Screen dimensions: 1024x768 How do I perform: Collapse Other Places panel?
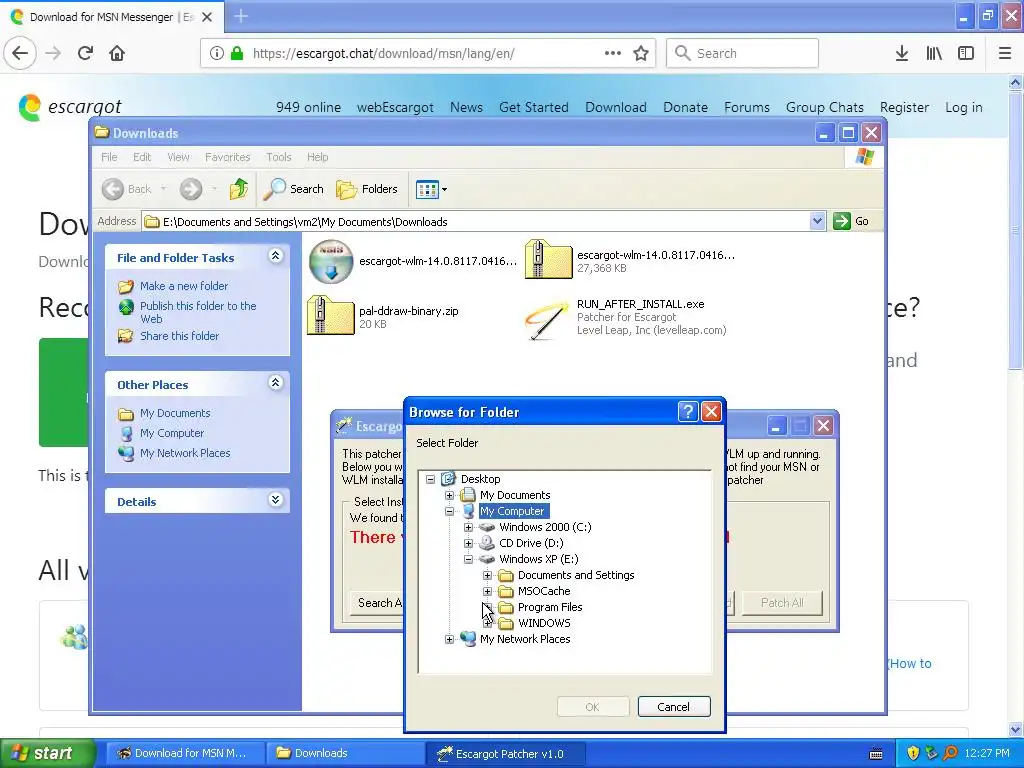point(276,383)
